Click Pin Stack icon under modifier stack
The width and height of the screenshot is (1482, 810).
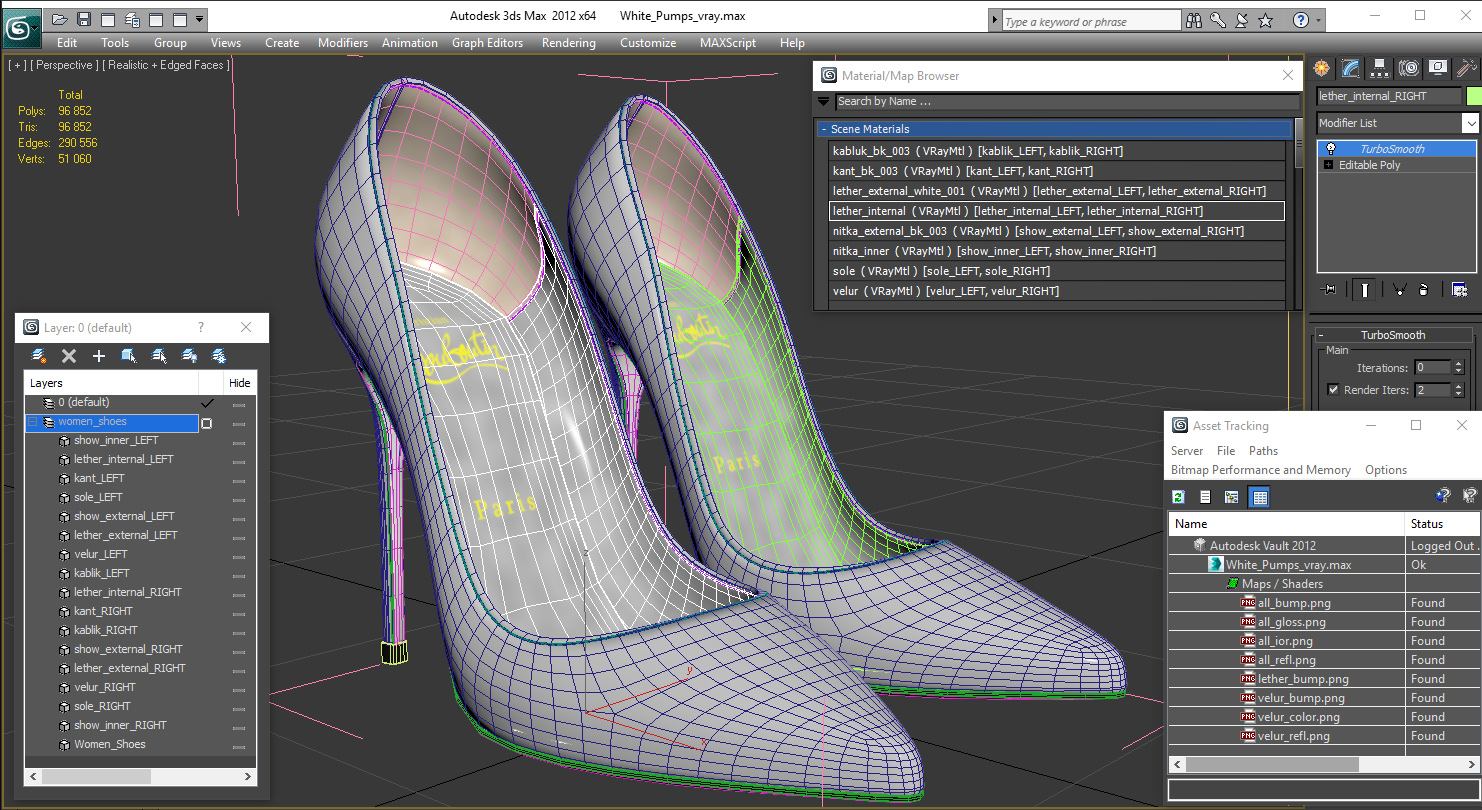tap(1329, 289)
